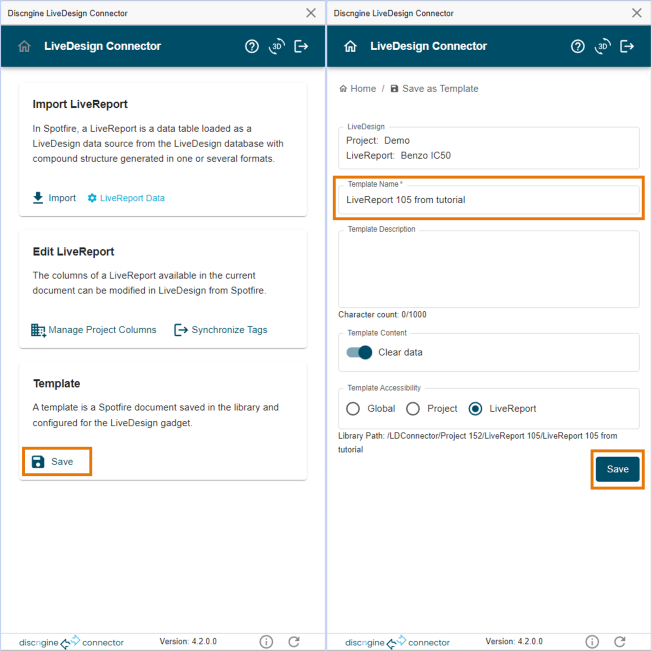
Task: Click 'Project: Demo' text
Action: 378,141
